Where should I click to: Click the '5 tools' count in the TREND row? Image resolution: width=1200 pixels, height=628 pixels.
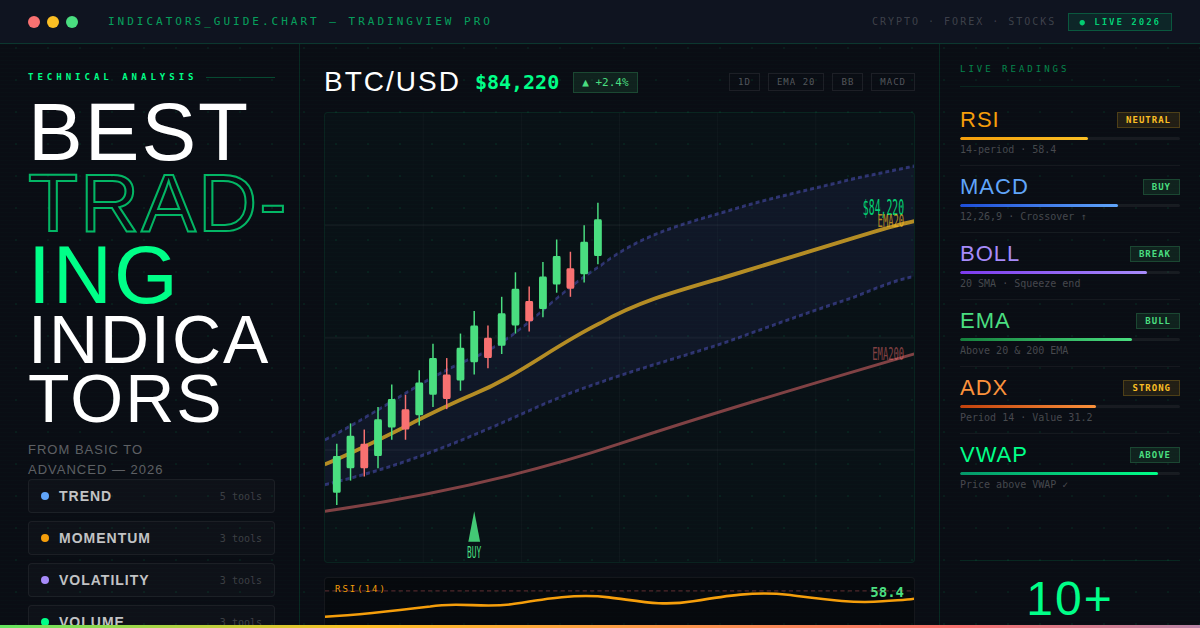(241, 496)
